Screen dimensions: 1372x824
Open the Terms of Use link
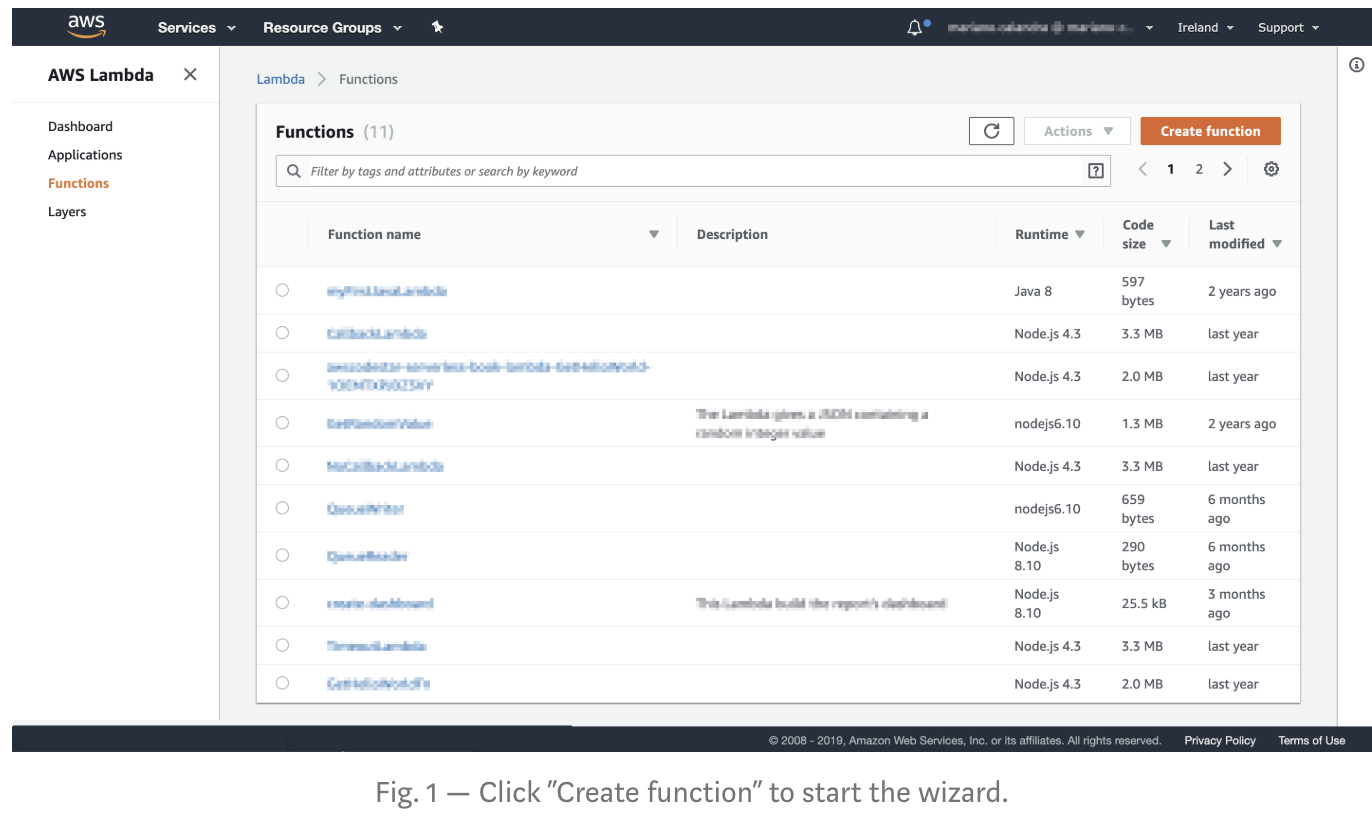tap(1311, 741)
